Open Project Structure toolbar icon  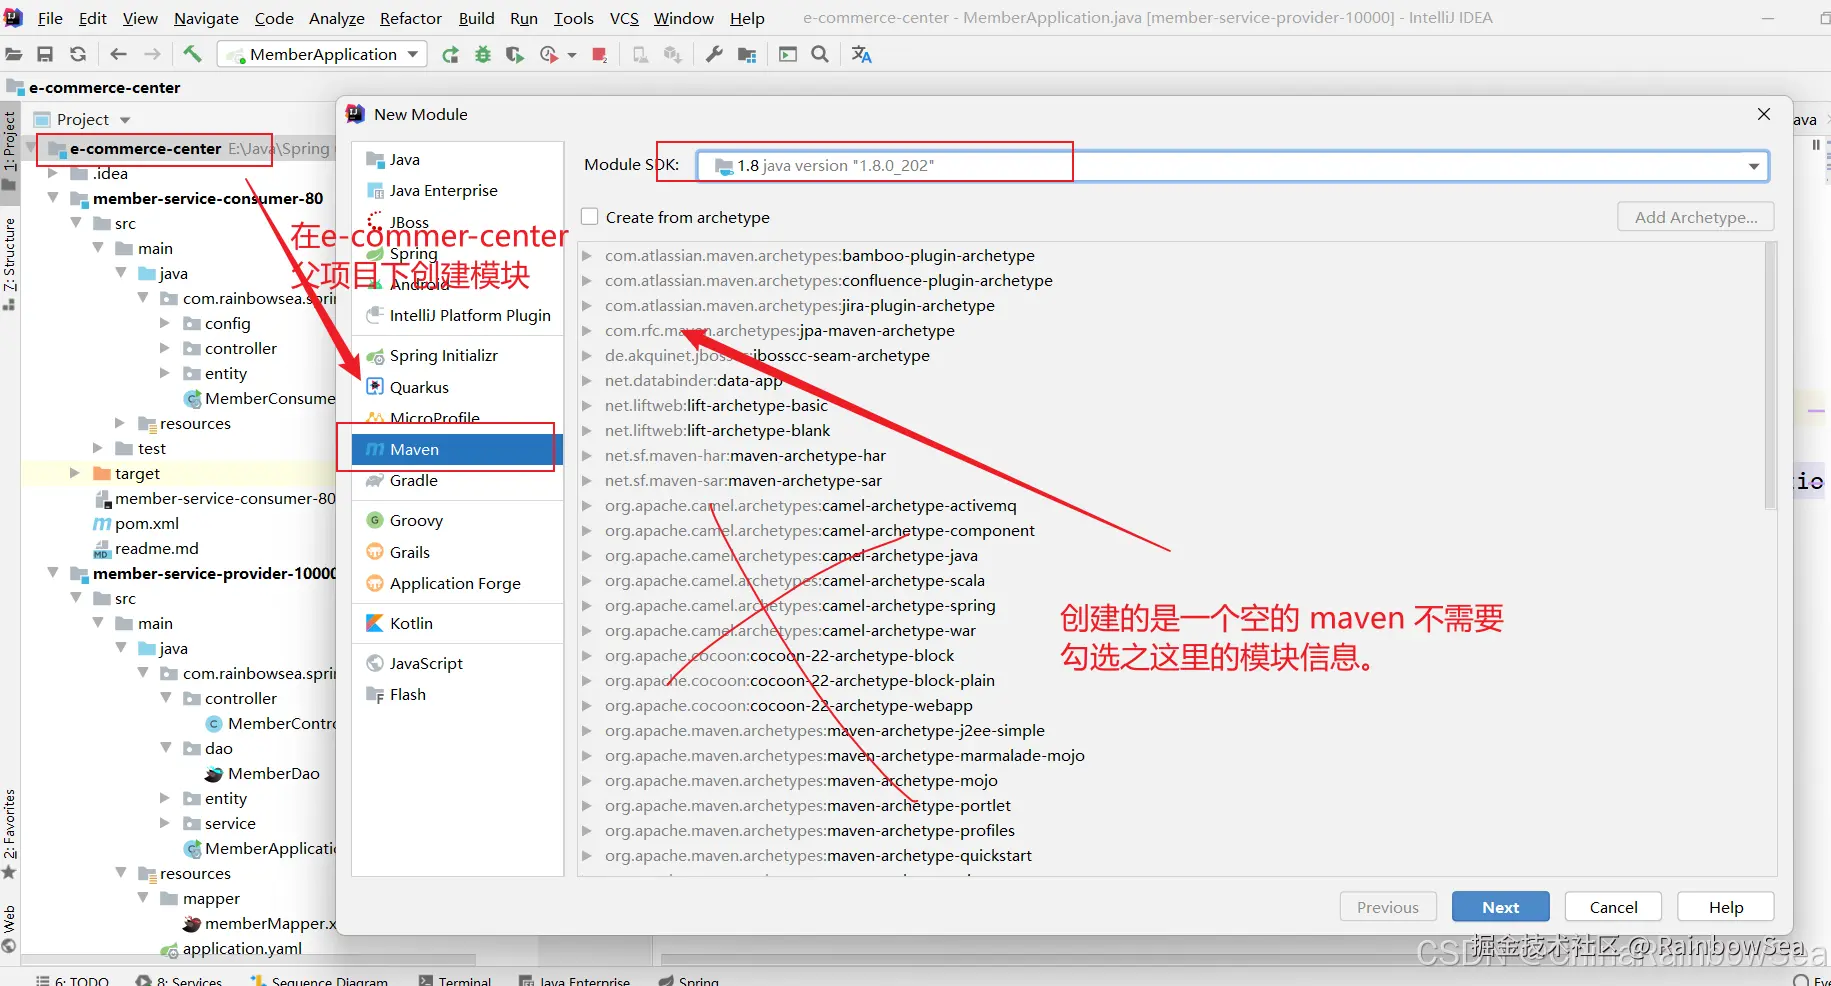(x=747, y=55)
